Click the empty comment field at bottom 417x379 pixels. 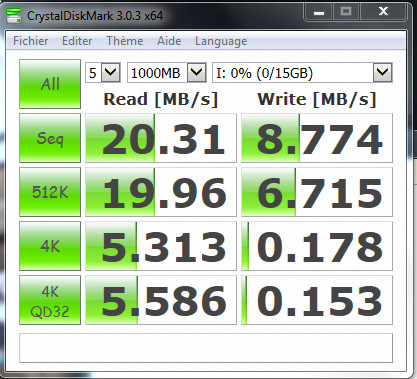click(x=206, y=348)
